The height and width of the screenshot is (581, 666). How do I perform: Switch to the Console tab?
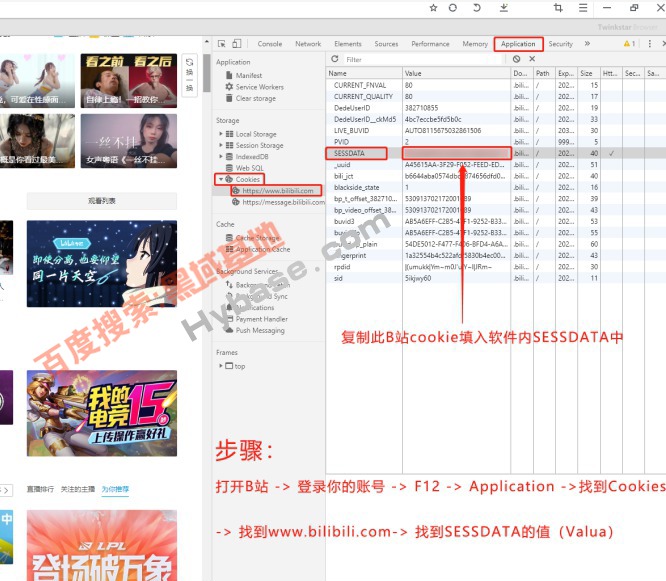pyautogui.click(x=270, y=44)
